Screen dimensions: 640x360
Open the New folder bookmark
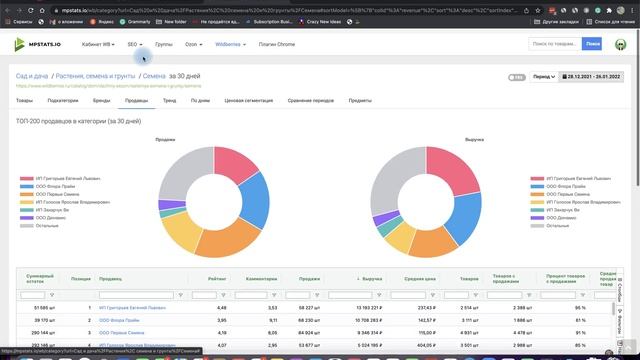[171, 22]
